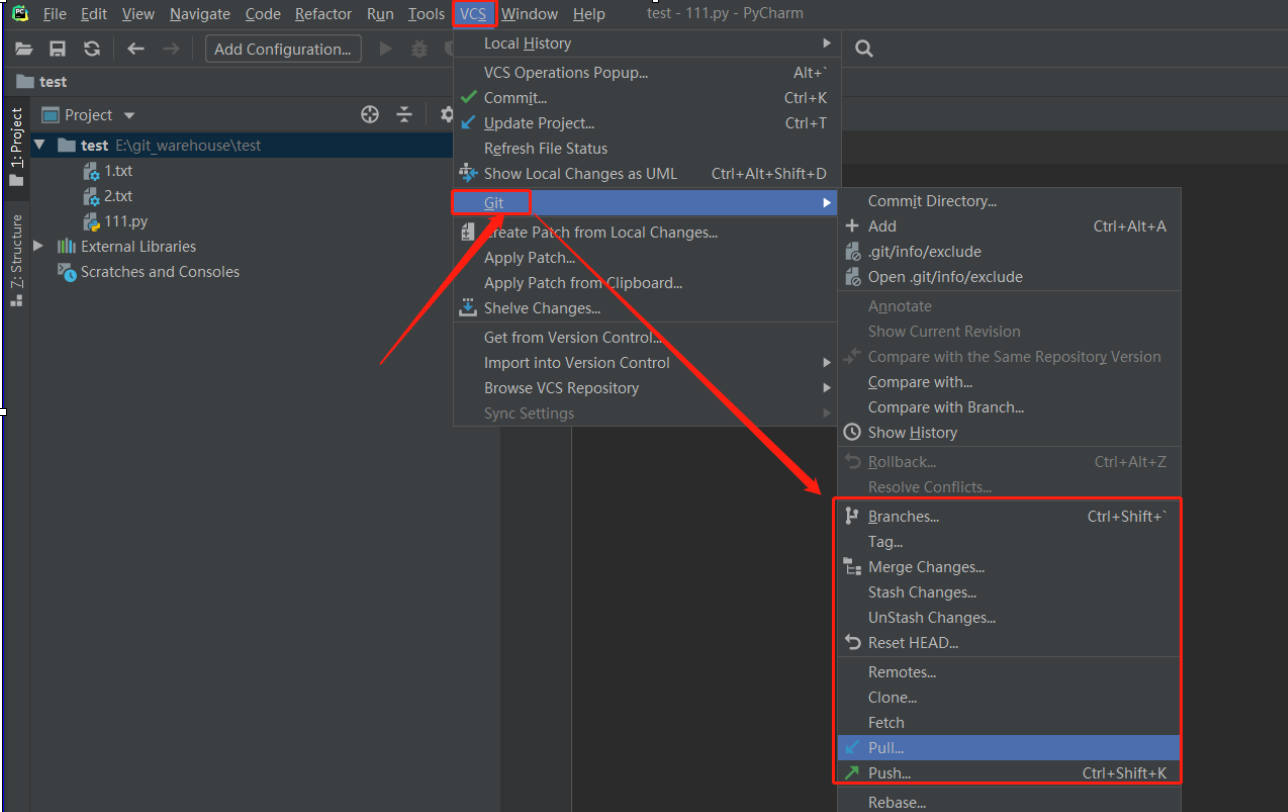Viewport: 1288px width, 812px height.
Task: Open the Refactor menu
Action: [x=324, y=14]
